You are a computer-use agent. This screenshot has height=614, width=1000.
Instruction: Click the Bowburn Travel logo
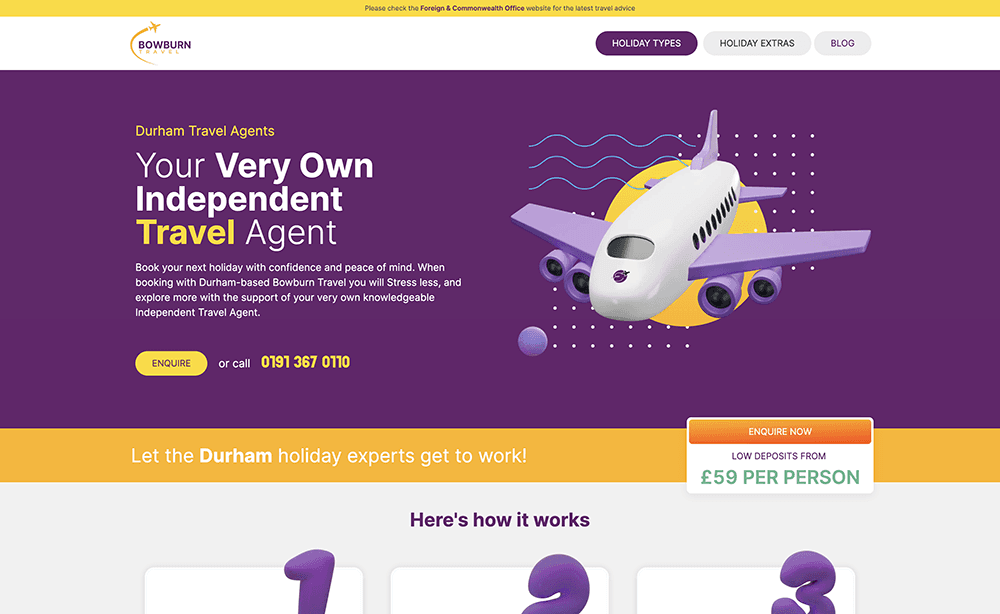coord(161,43)
